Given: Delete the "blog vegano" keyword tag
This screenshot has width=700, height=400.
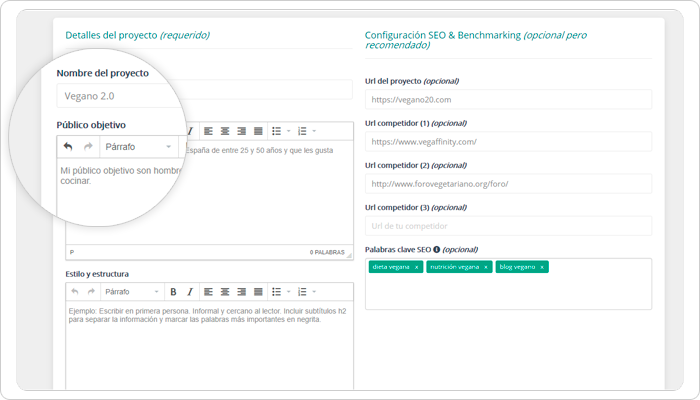Looking at the screenshot, I should pos(542,267).
